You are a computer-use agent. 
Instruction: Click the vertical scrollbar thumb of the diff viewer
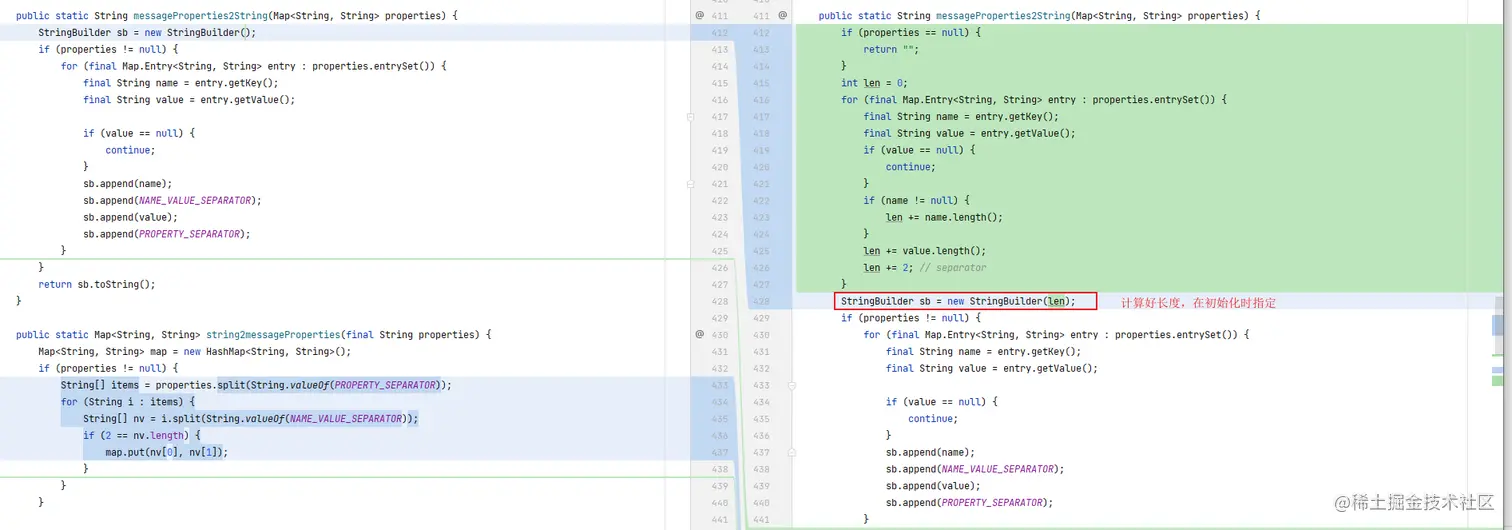[1498, 324]
